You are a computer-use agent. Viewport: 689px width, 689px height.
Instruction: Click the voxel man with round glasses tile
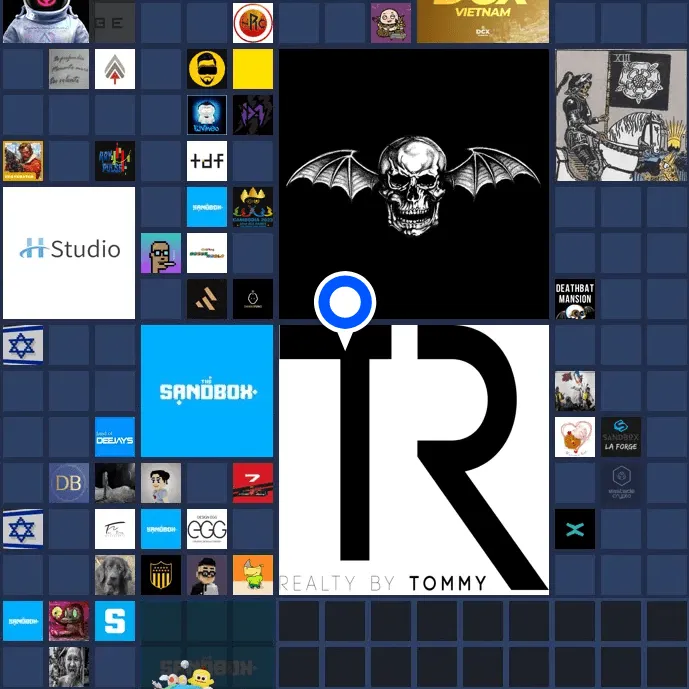click(207, 575)
